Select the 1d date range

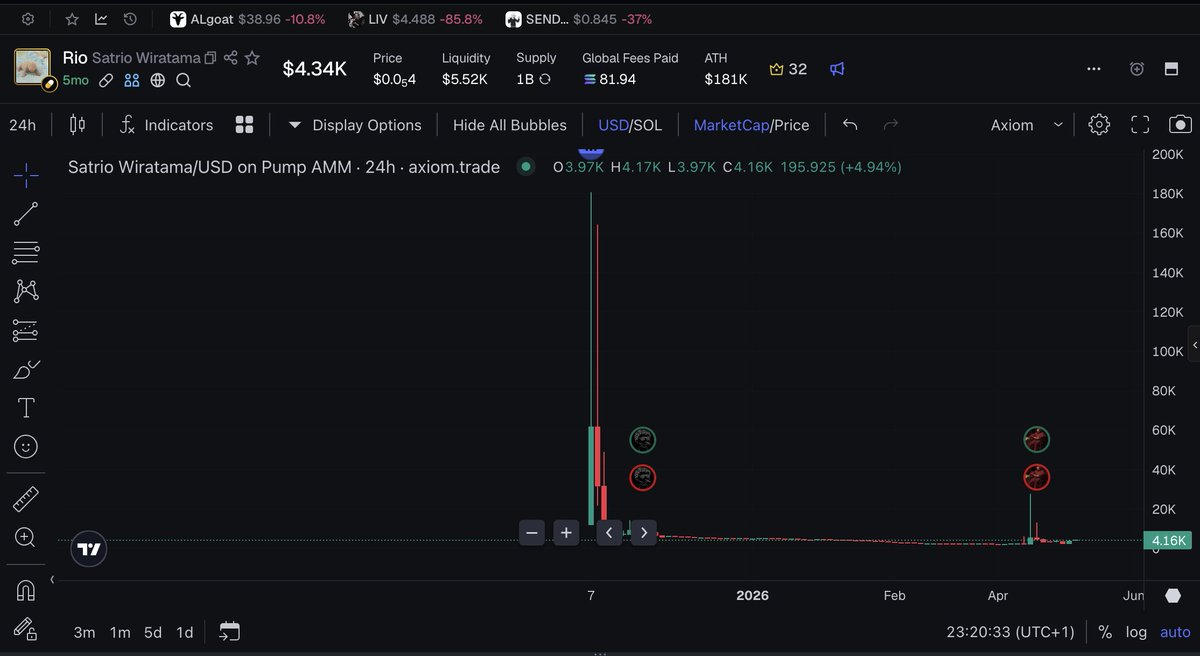185,632
